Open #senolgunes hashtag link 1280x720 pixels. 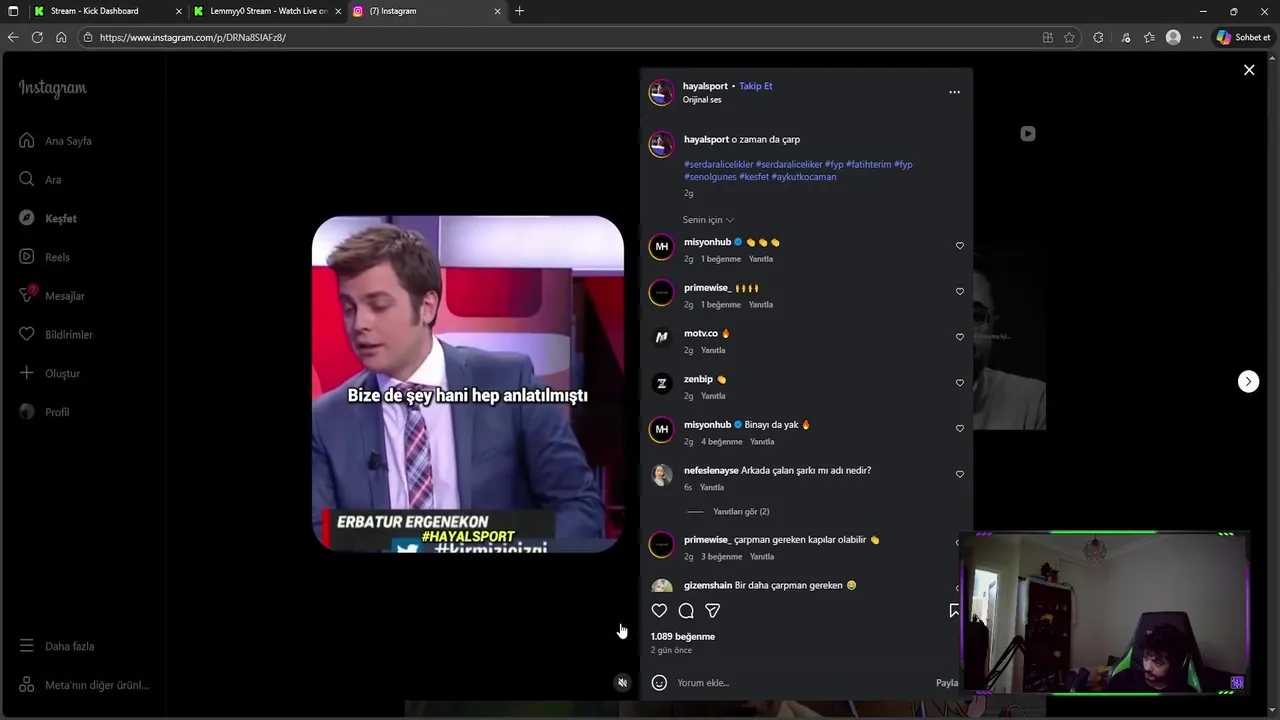[x=710, y=177]
